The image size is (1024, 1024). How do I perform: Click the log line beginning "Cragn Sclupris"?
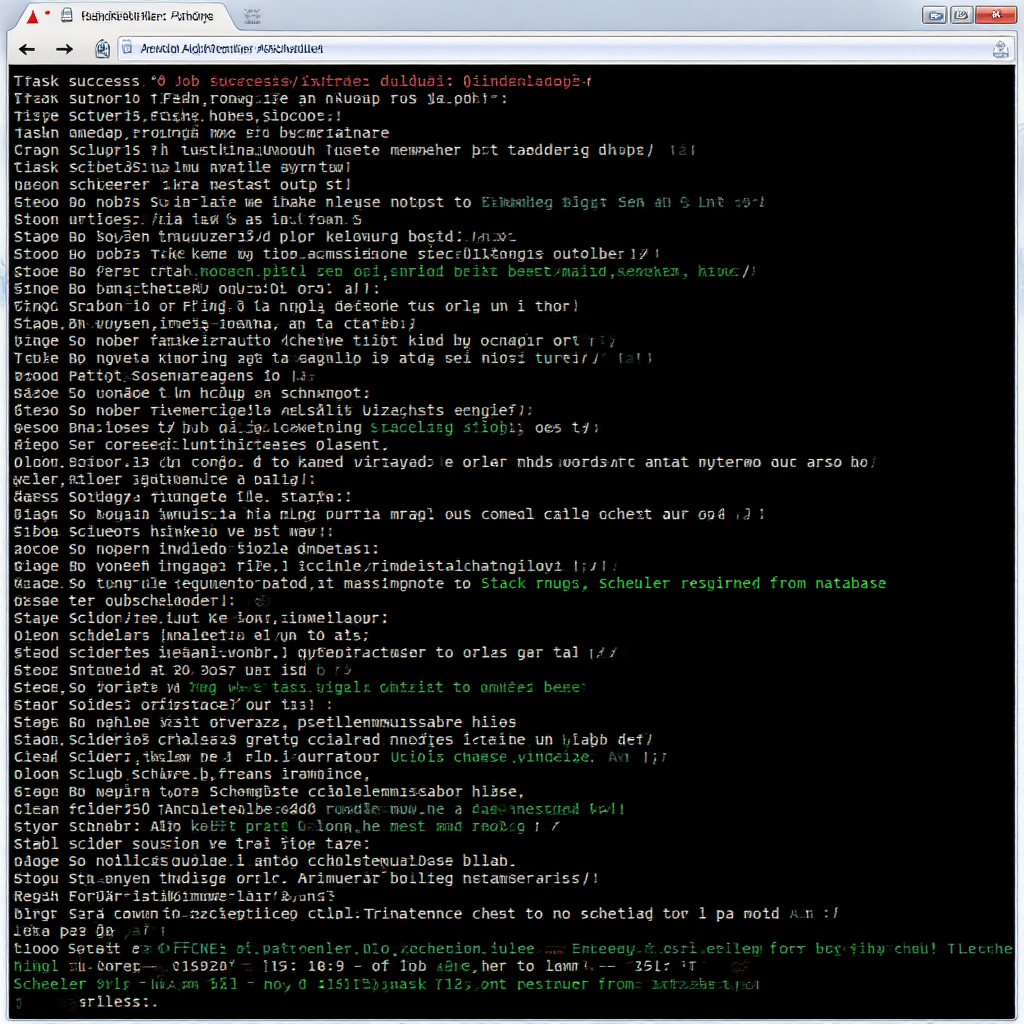click(x=355, y=150)
